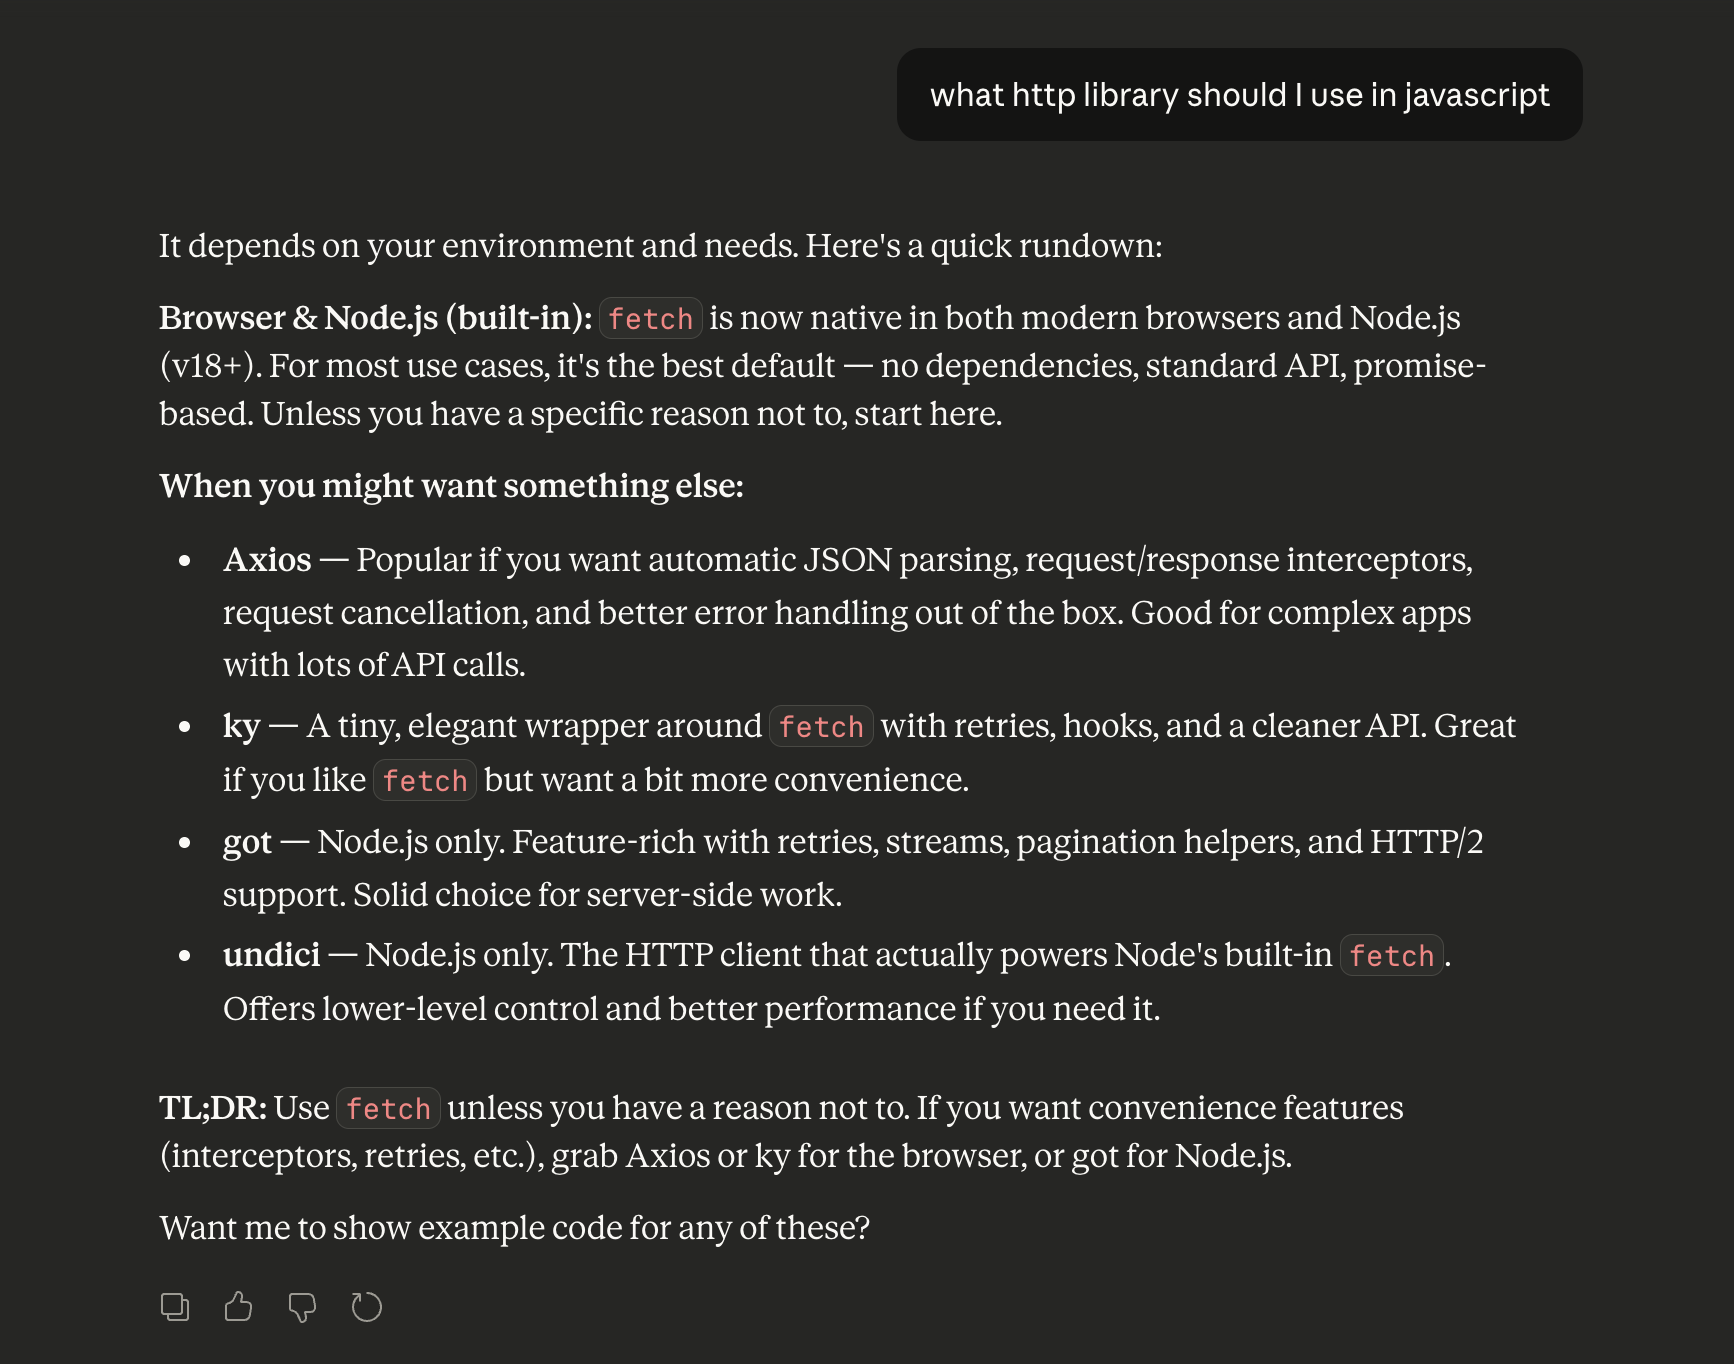Click the user message about http library
Image resolution: width=1734 pixels, height=1364 pixels.
point(1238,95)
